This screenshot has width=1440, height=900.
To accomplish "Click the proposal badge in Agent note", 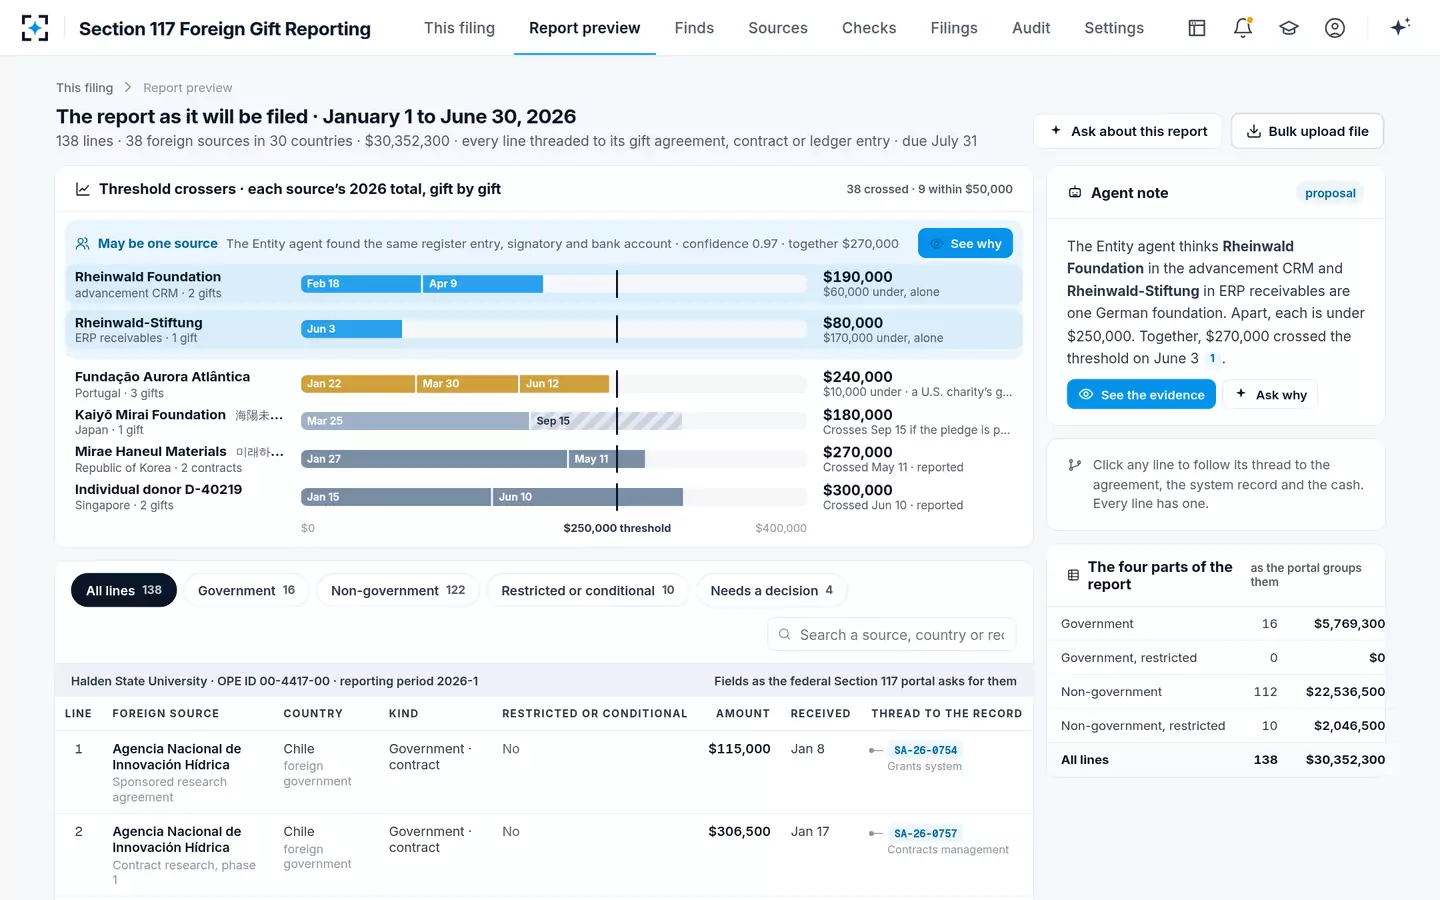I will tap(1330, 193).
